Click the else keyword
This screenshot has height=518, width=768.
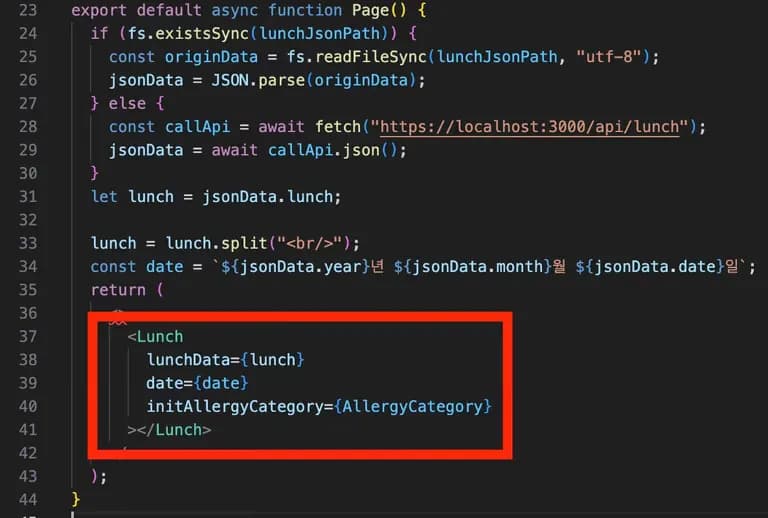point(127,104)
